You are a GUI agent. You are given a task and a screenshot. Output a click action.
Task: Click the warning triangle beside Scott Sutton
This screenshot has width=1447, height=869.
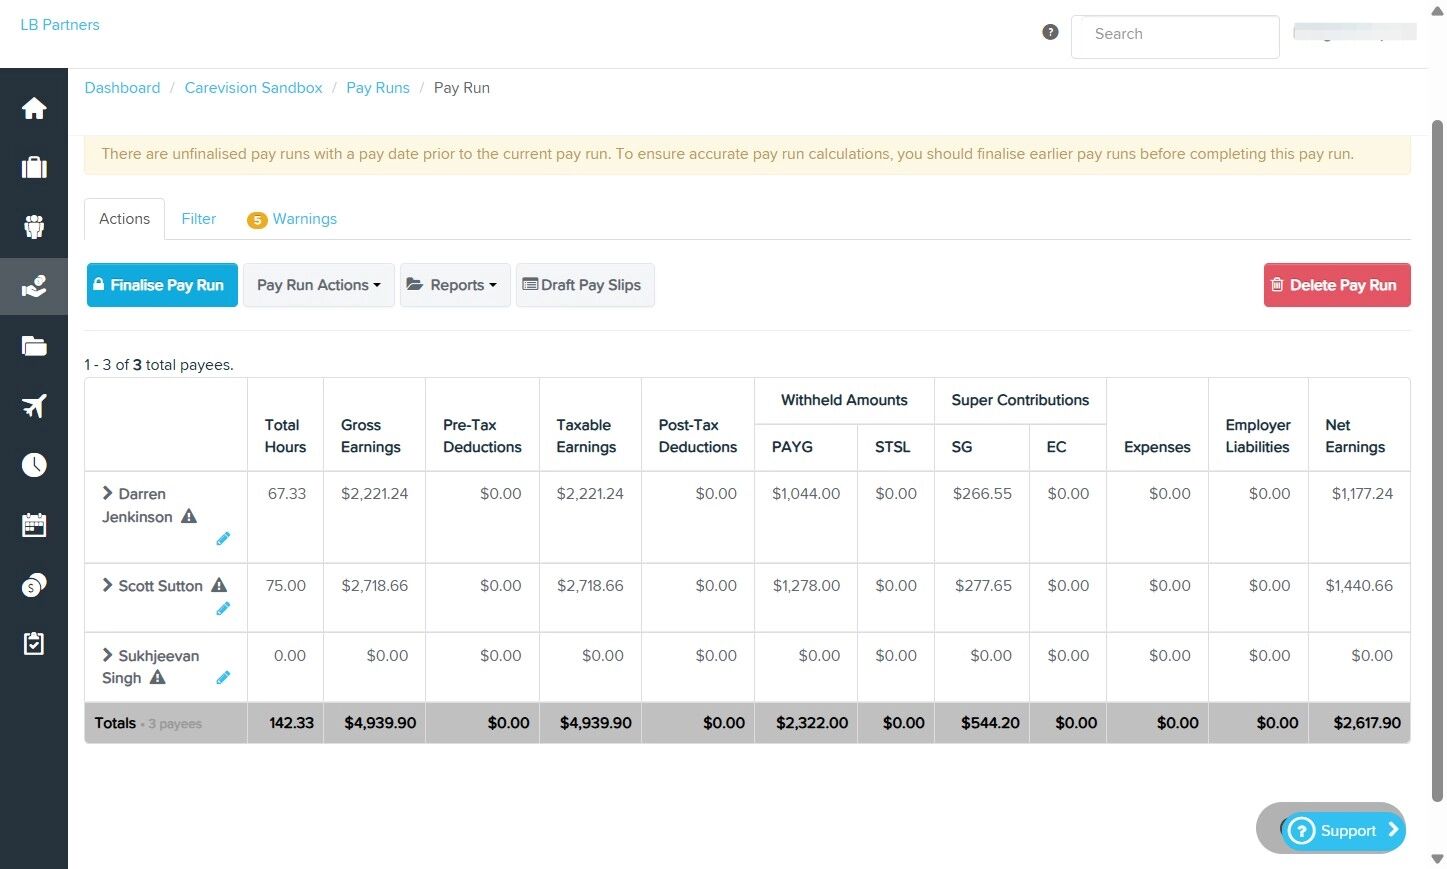[219, 586]
